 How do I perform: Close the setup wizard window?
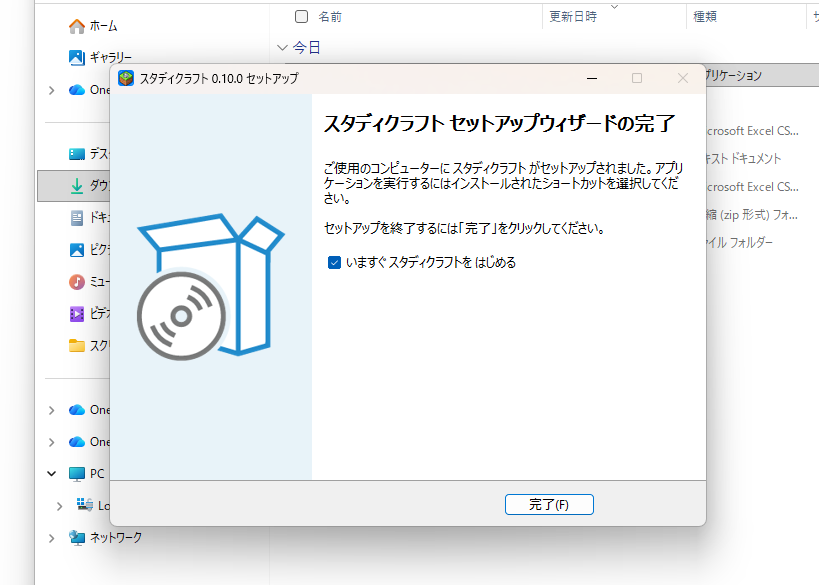coord(683,78)
